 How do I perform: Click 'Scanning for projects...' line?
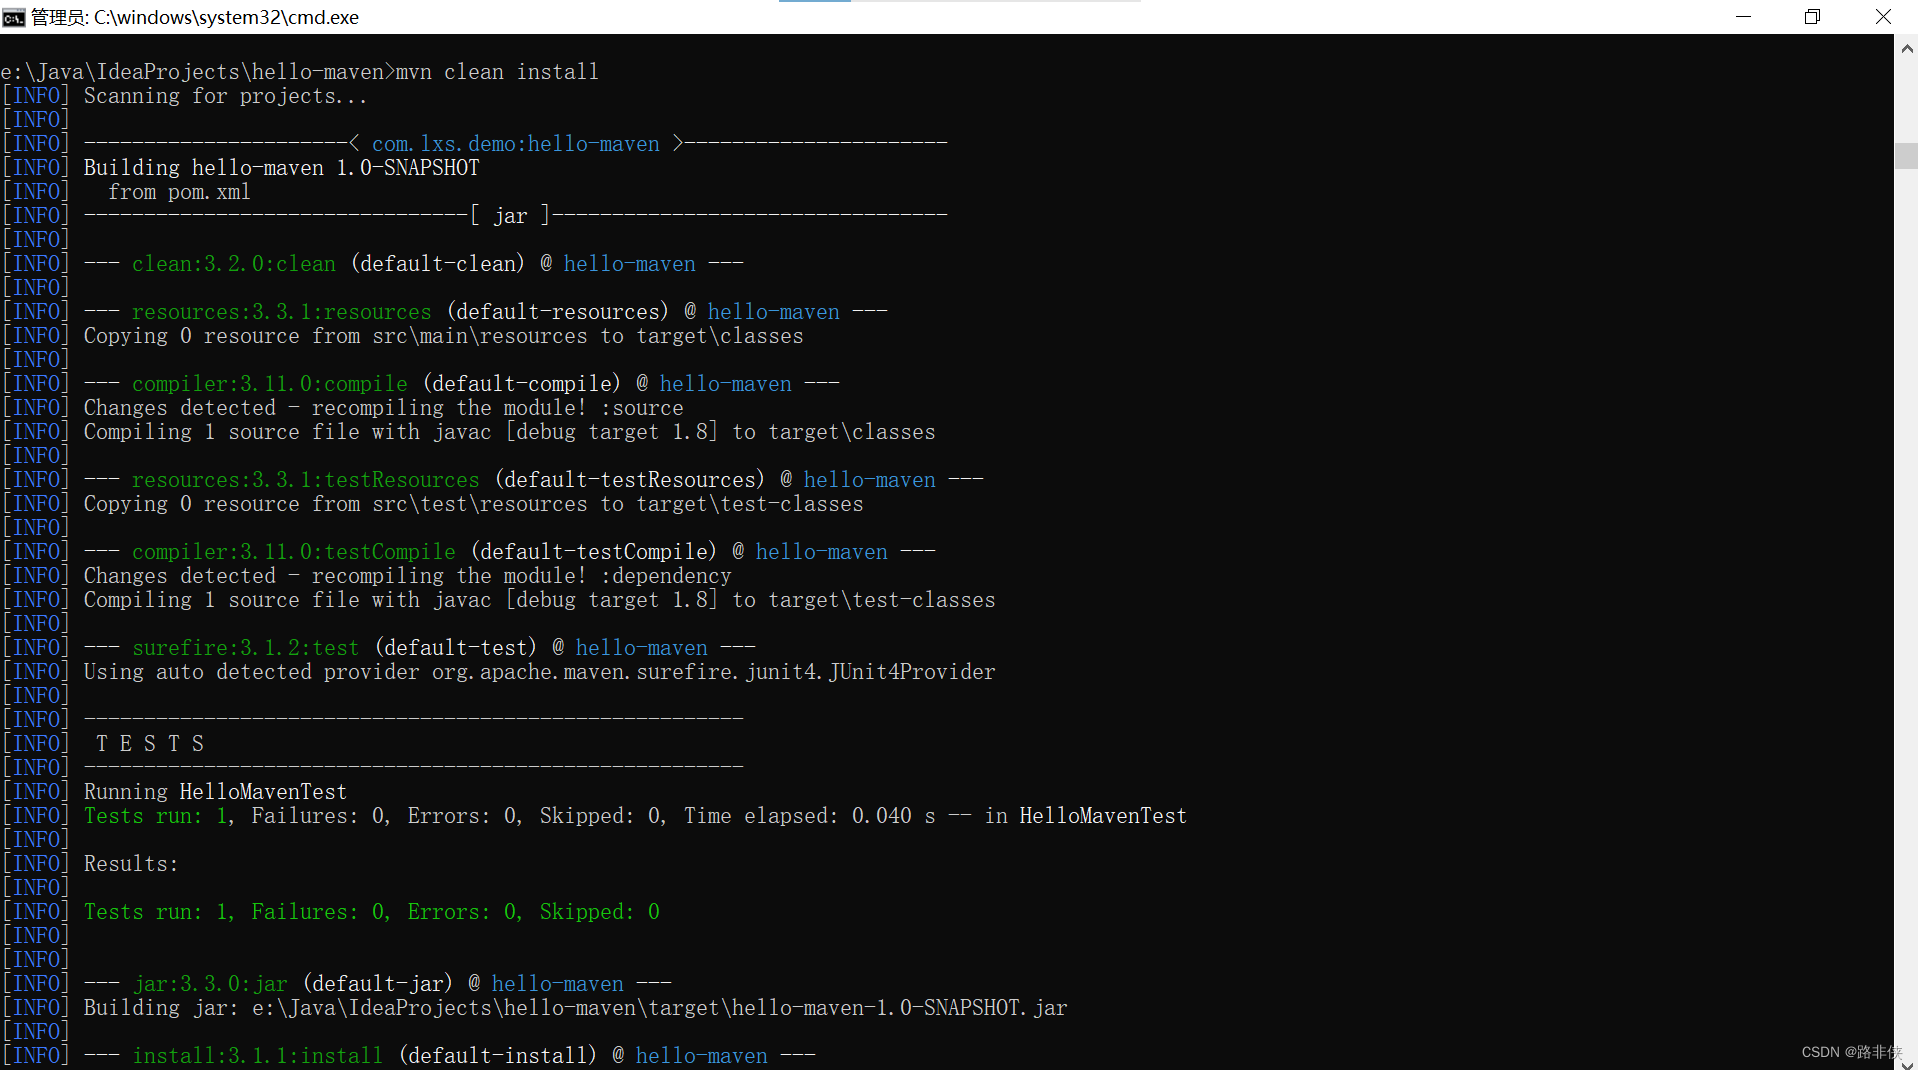tap(225, 96)
